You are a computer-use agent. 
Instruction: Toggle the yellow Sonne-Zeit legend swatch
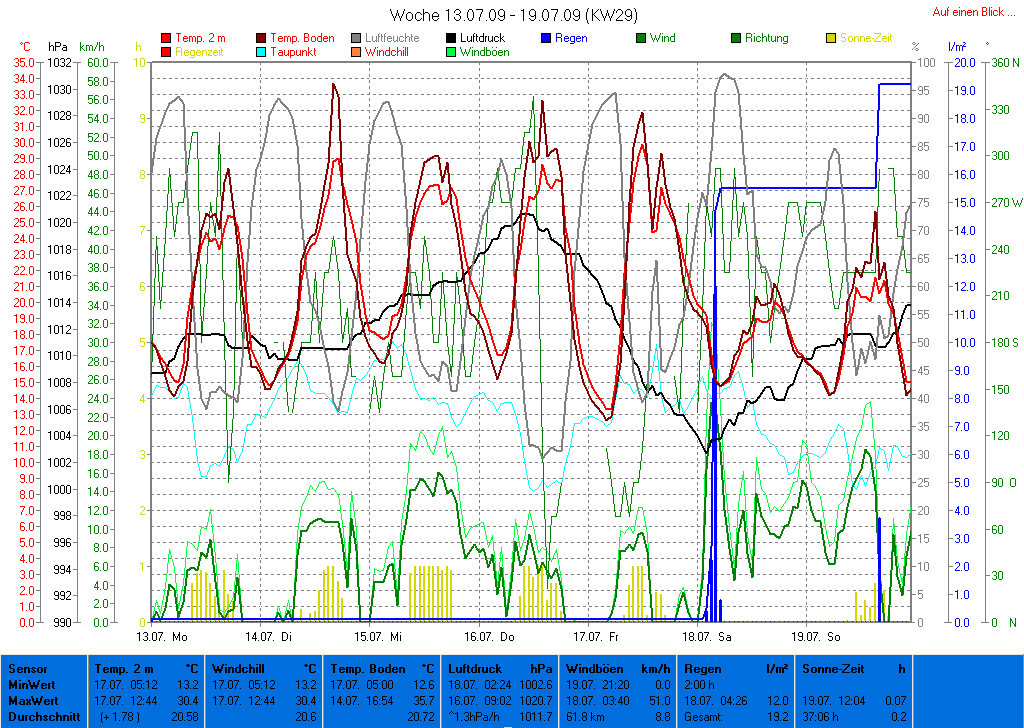point(832,39)
